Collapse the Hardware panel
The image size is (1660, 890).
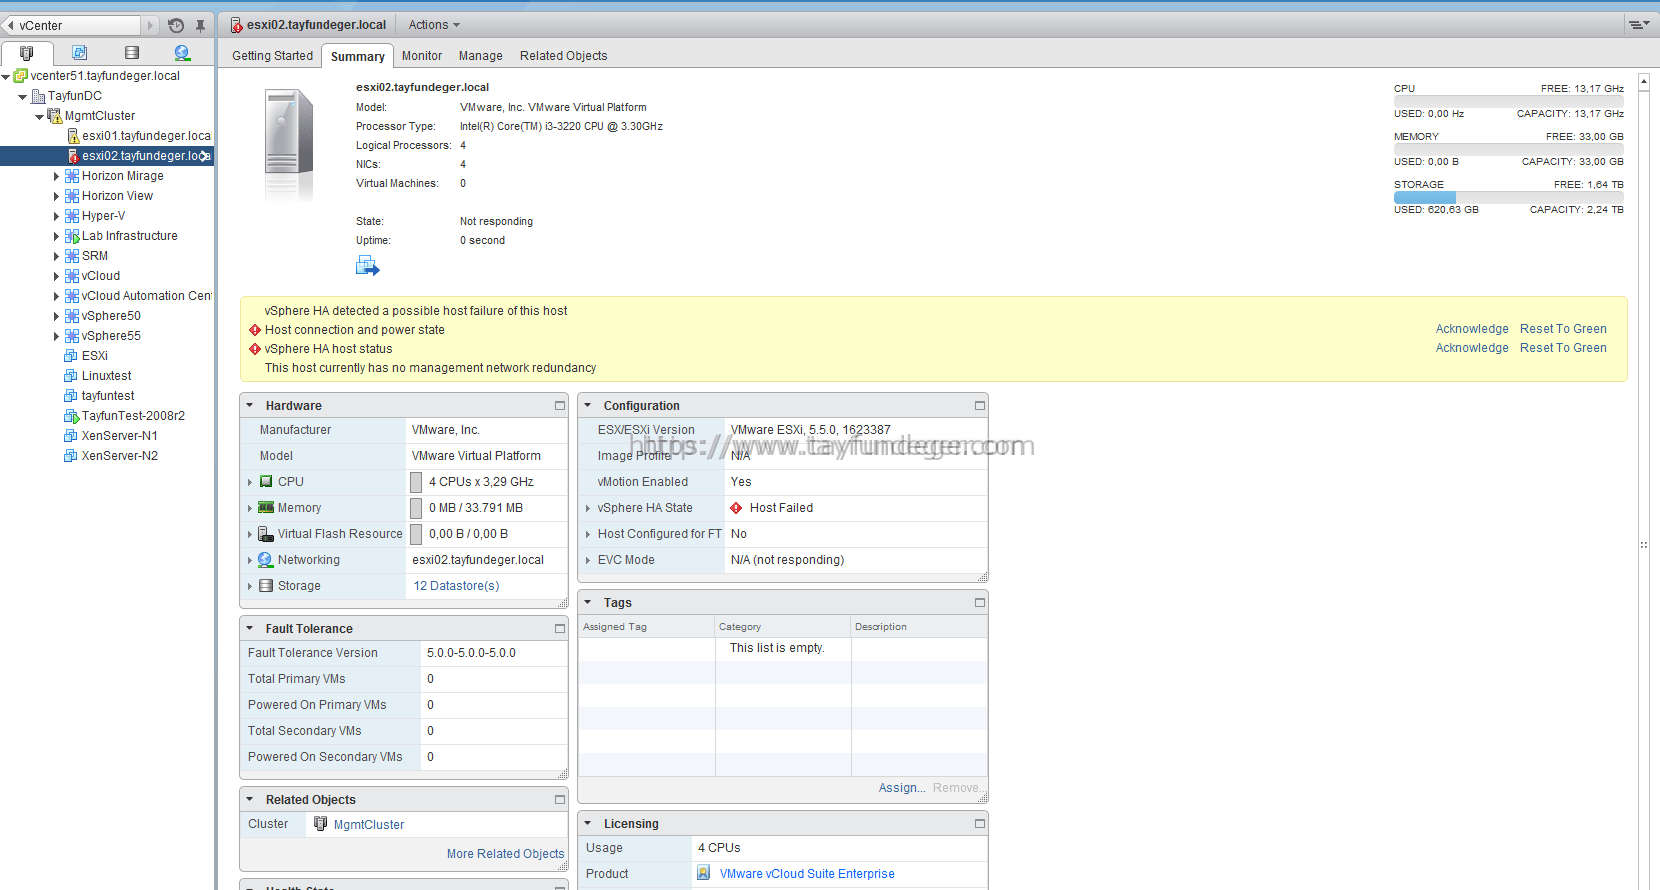(250, 405)
